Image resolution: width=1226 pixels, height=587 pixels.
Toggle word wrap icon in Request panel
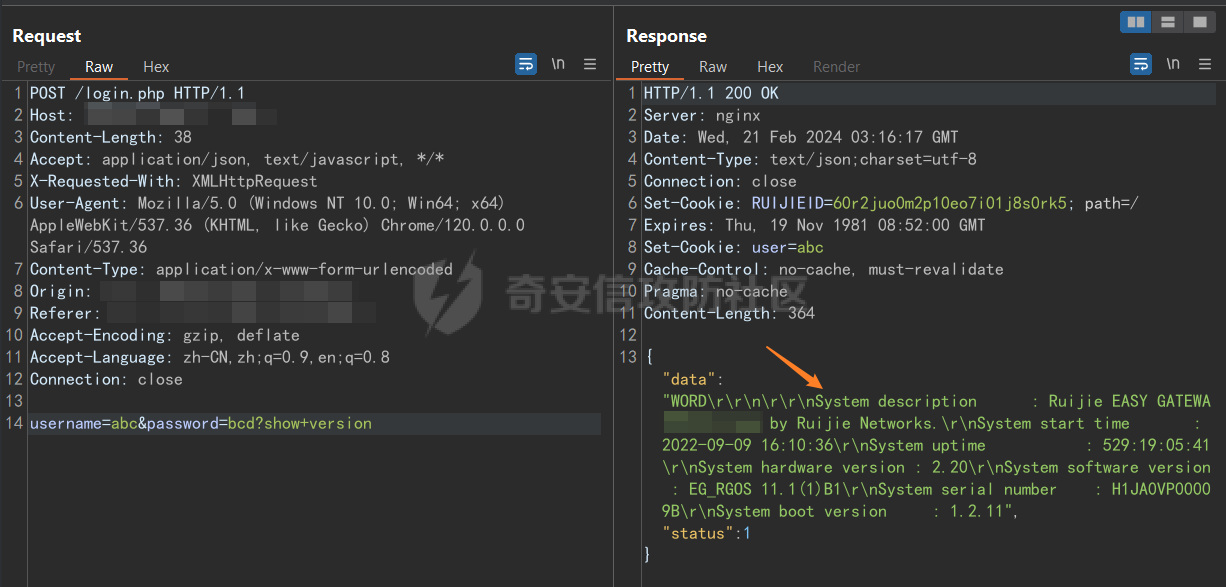(526, 64)
